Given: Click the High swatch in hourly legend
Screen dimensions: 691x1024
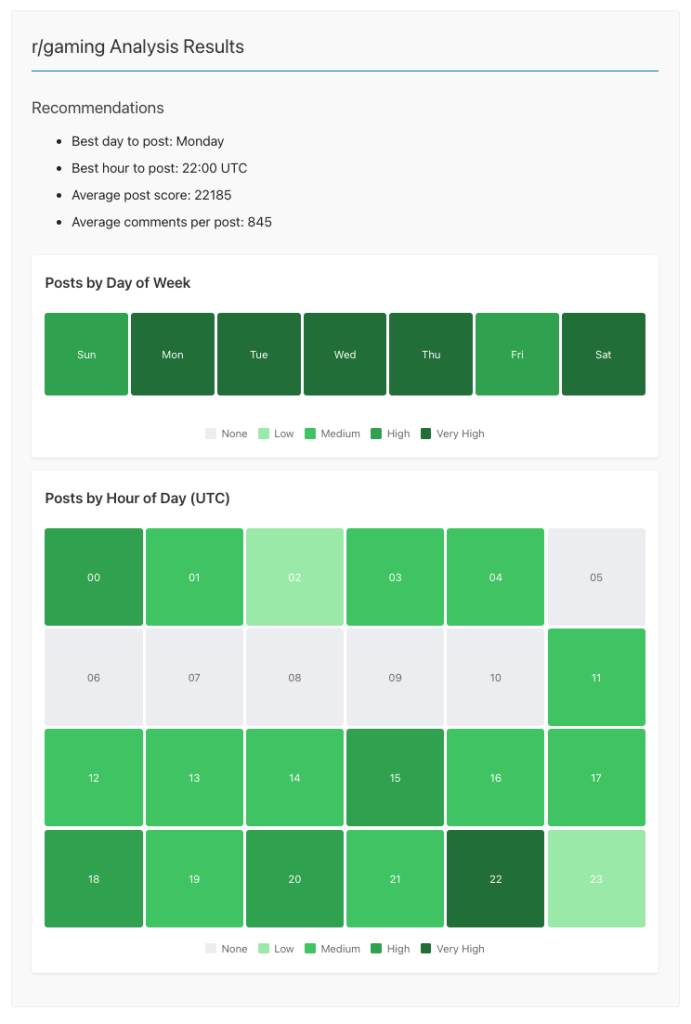Looking at the screenshot, I should tap(376, 949).
